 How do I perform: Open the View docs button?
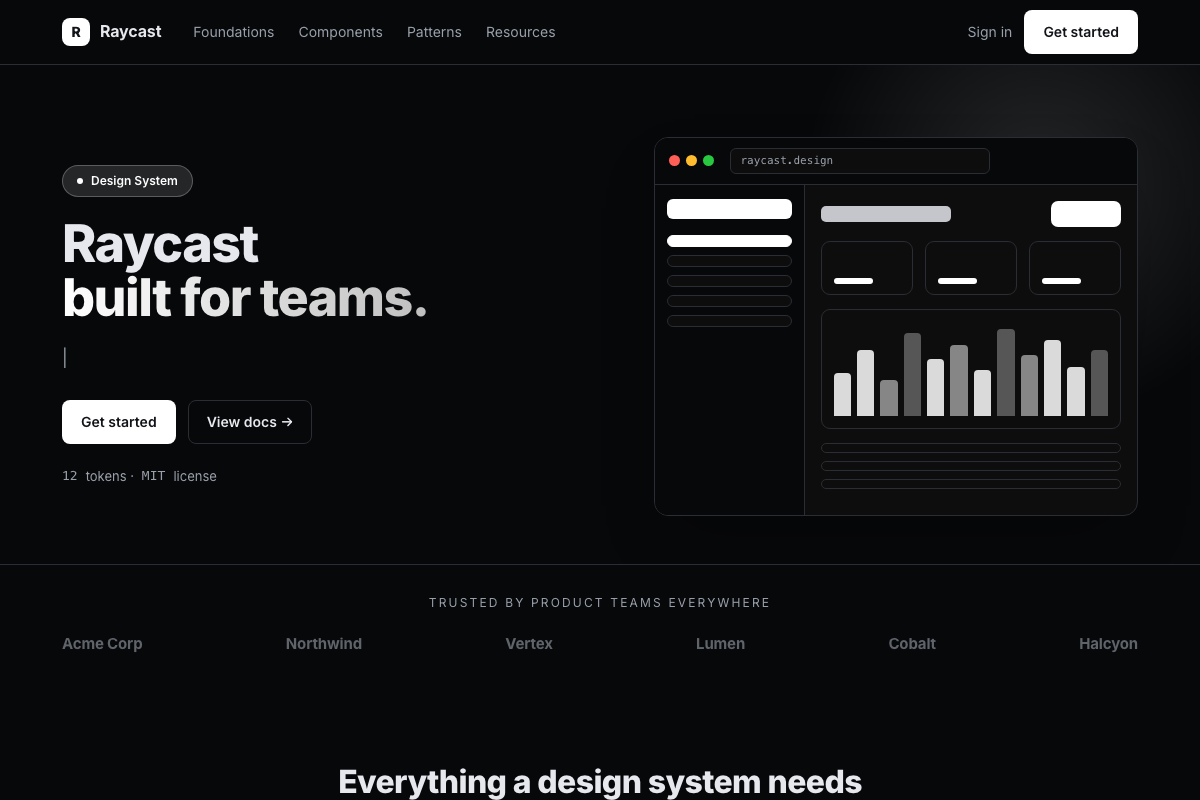pos(250,422)
